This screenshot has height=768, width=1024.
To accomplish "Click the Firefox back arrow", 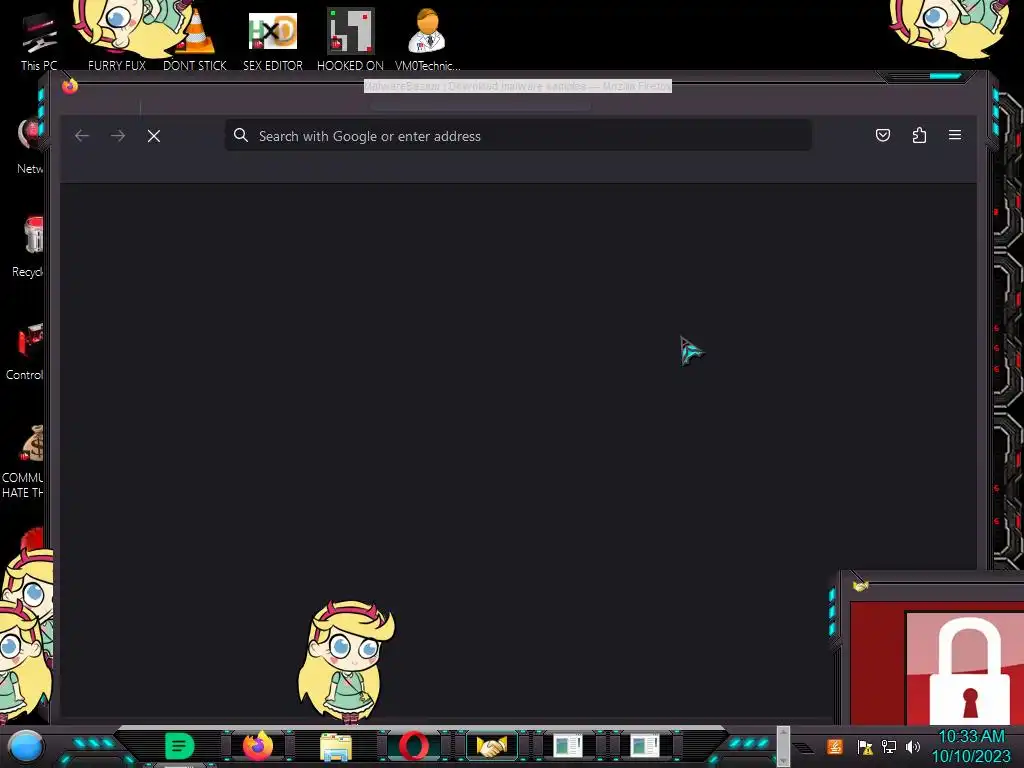I will [82, 136].
